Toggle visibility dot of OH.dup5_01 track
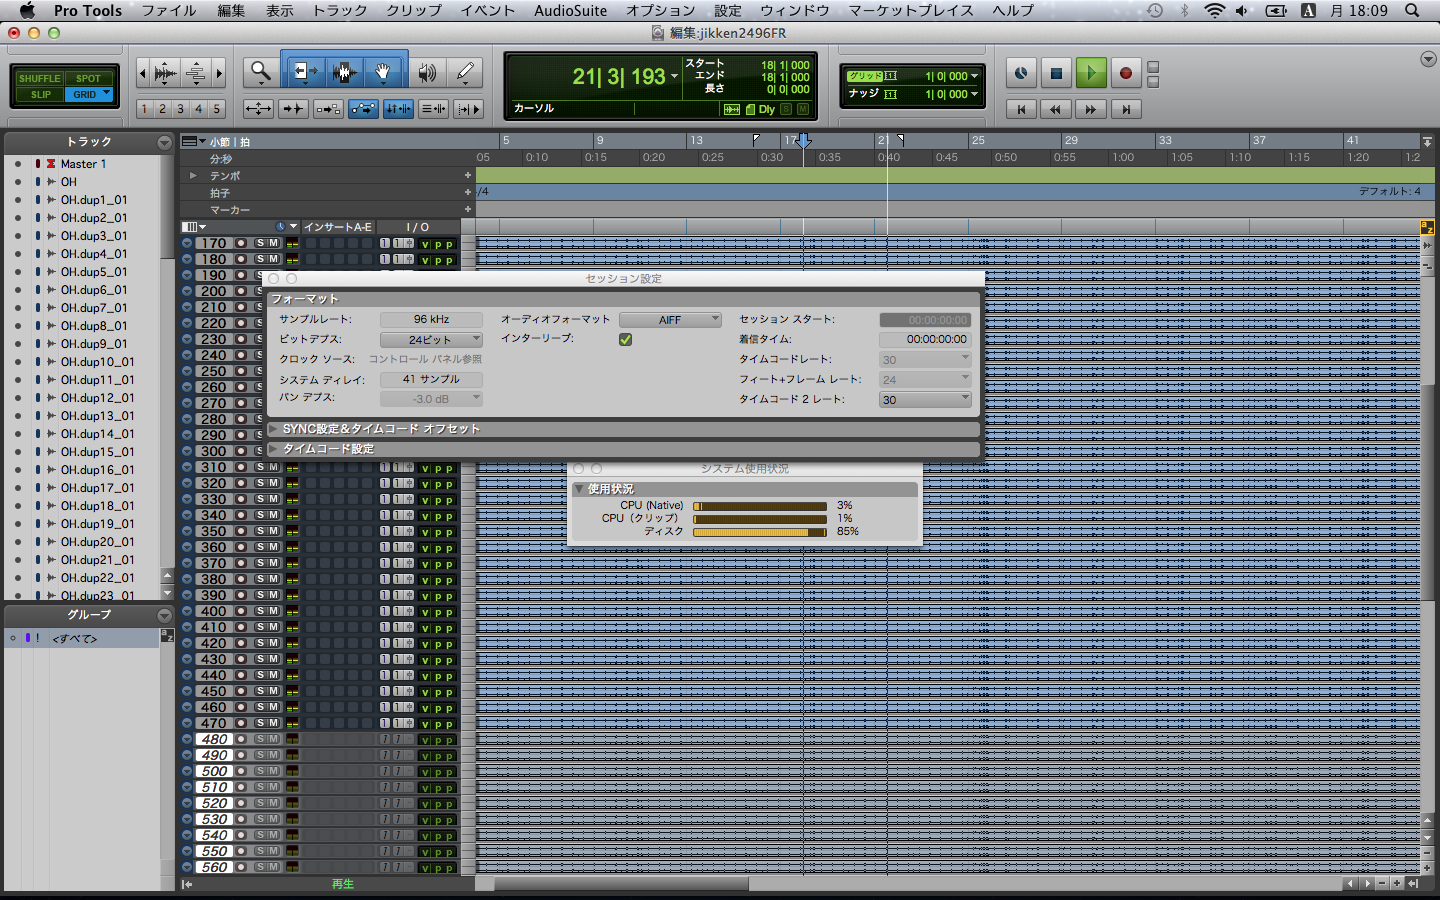The width and height of the screenshot is (1440, 900). [x=17, y=272]
